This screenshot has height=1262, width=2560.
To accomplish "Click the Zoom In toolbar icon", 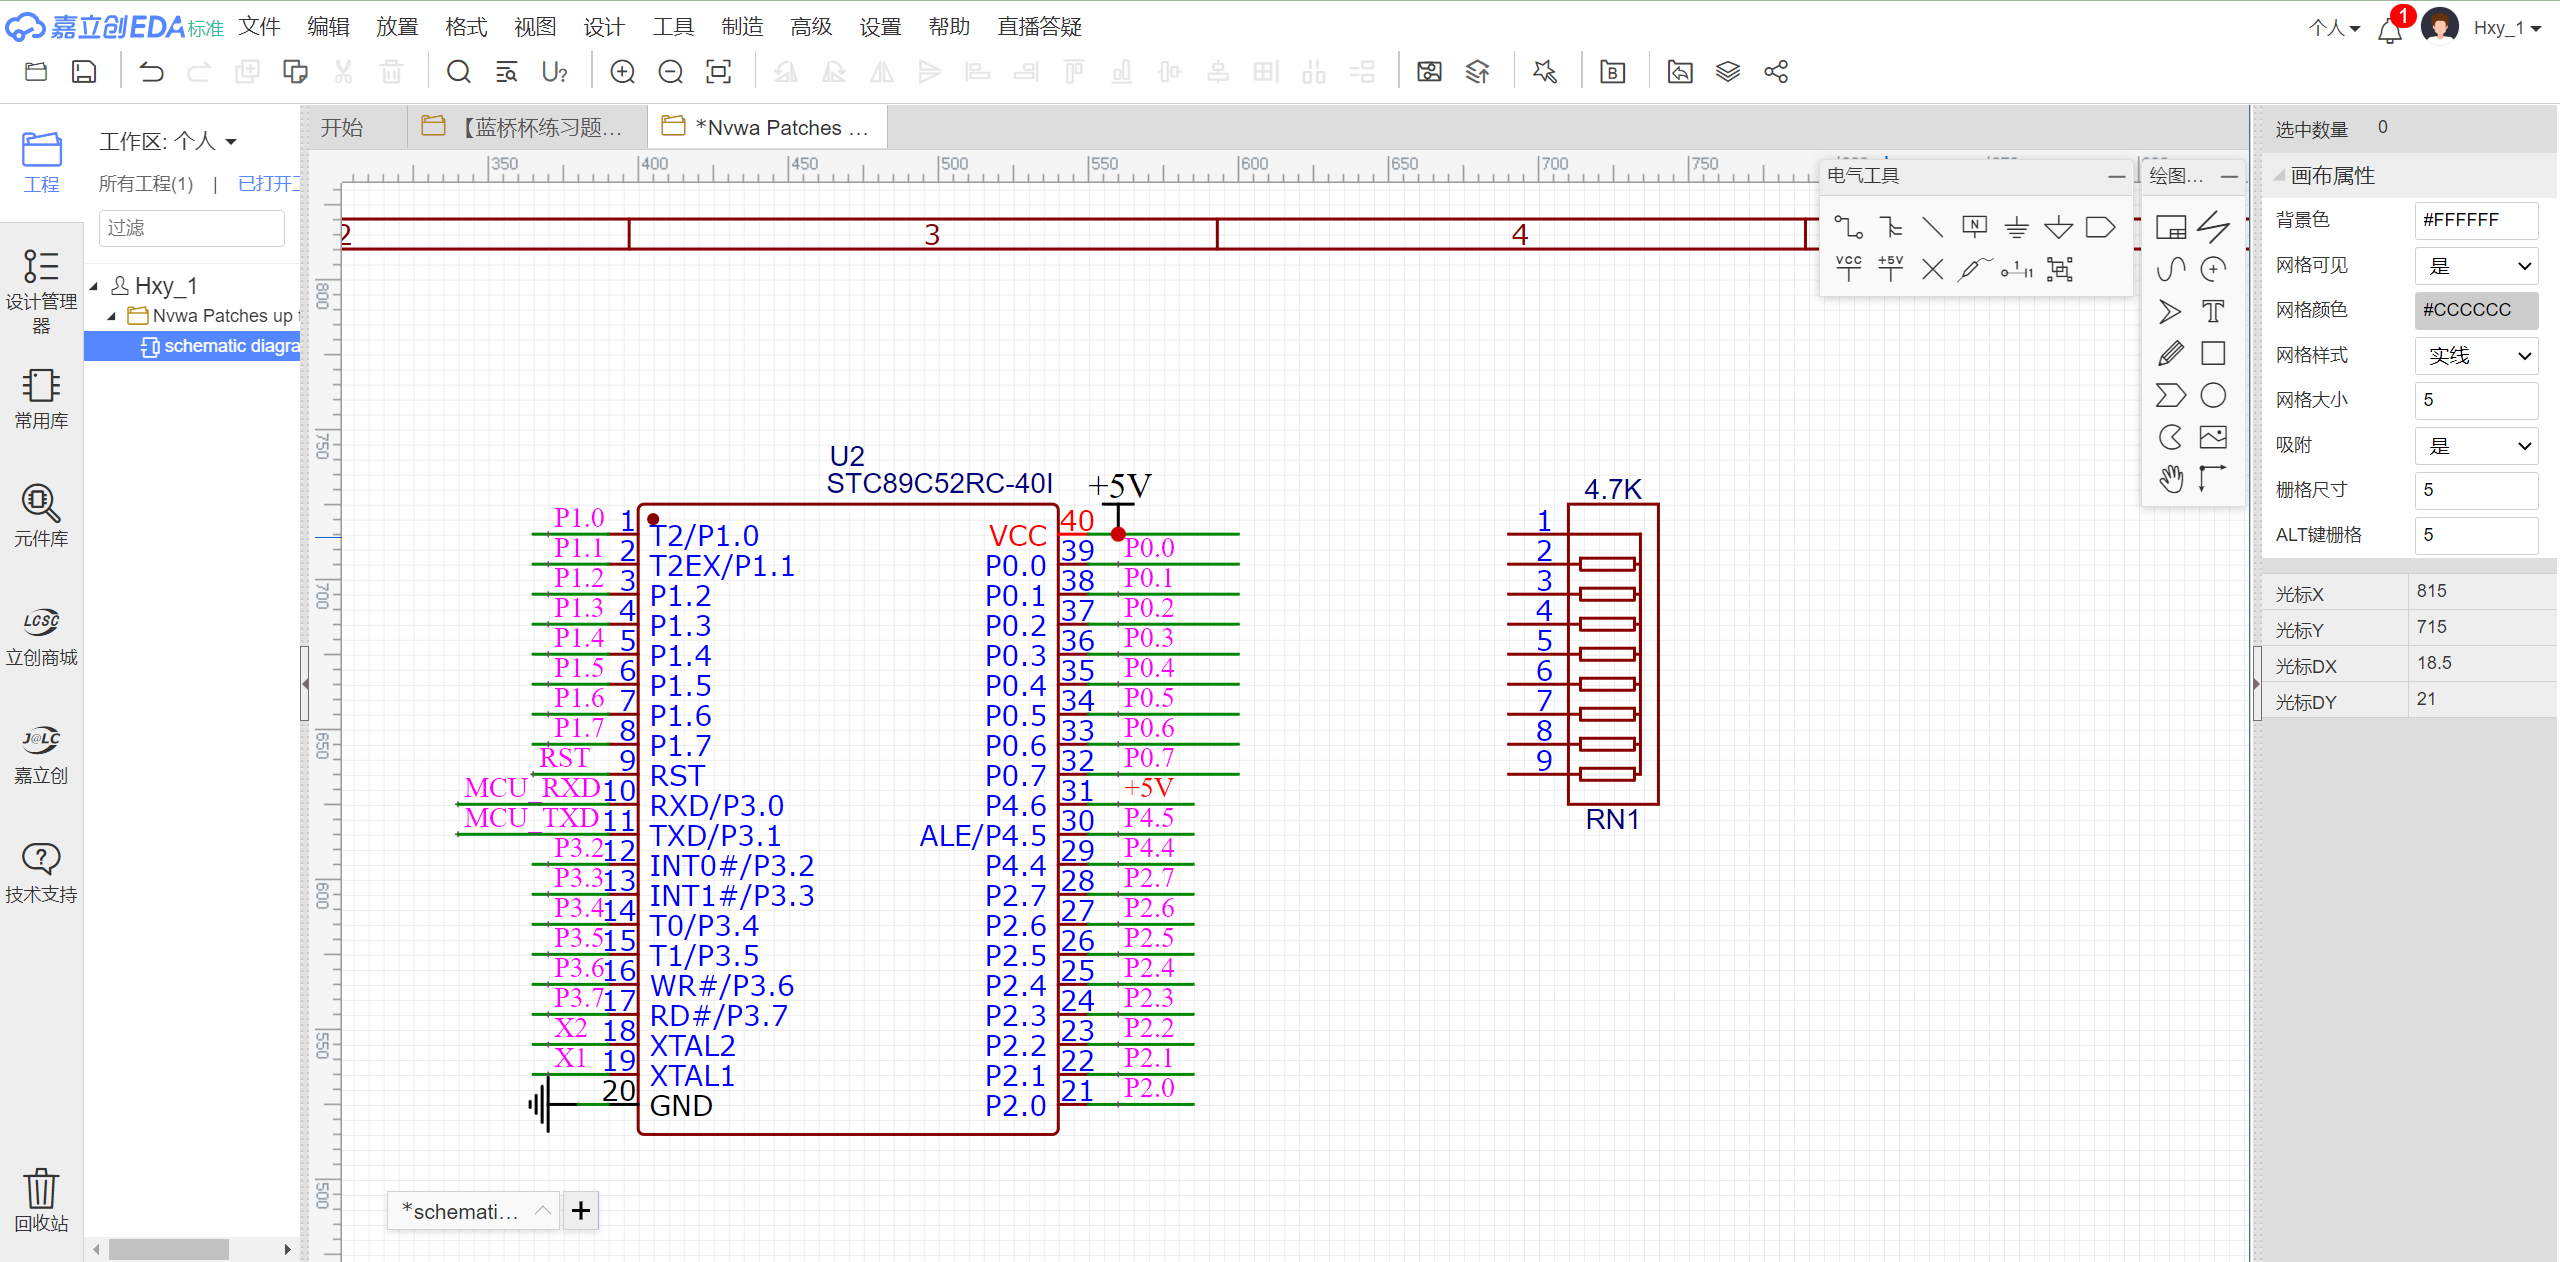I will pos(622,72).
